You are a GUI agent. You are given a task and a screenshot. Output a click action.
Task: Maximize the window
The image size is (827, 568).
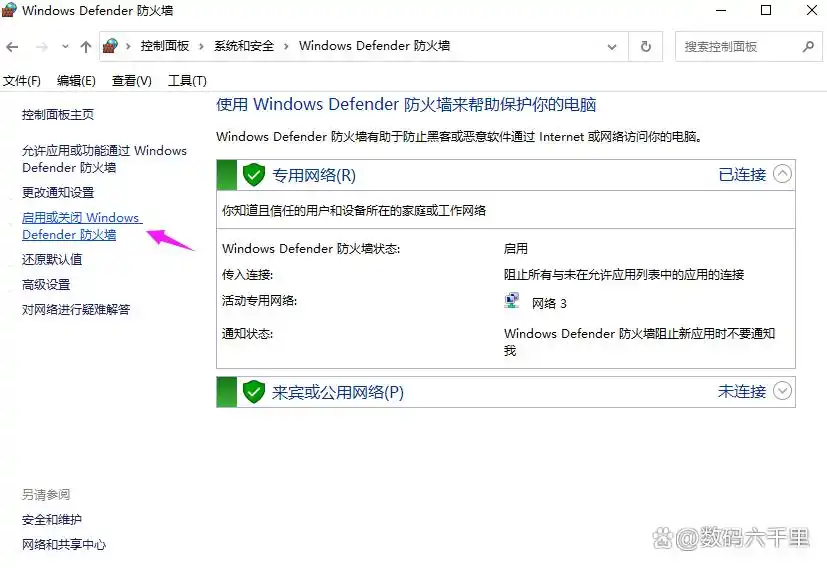click(766, 10)
